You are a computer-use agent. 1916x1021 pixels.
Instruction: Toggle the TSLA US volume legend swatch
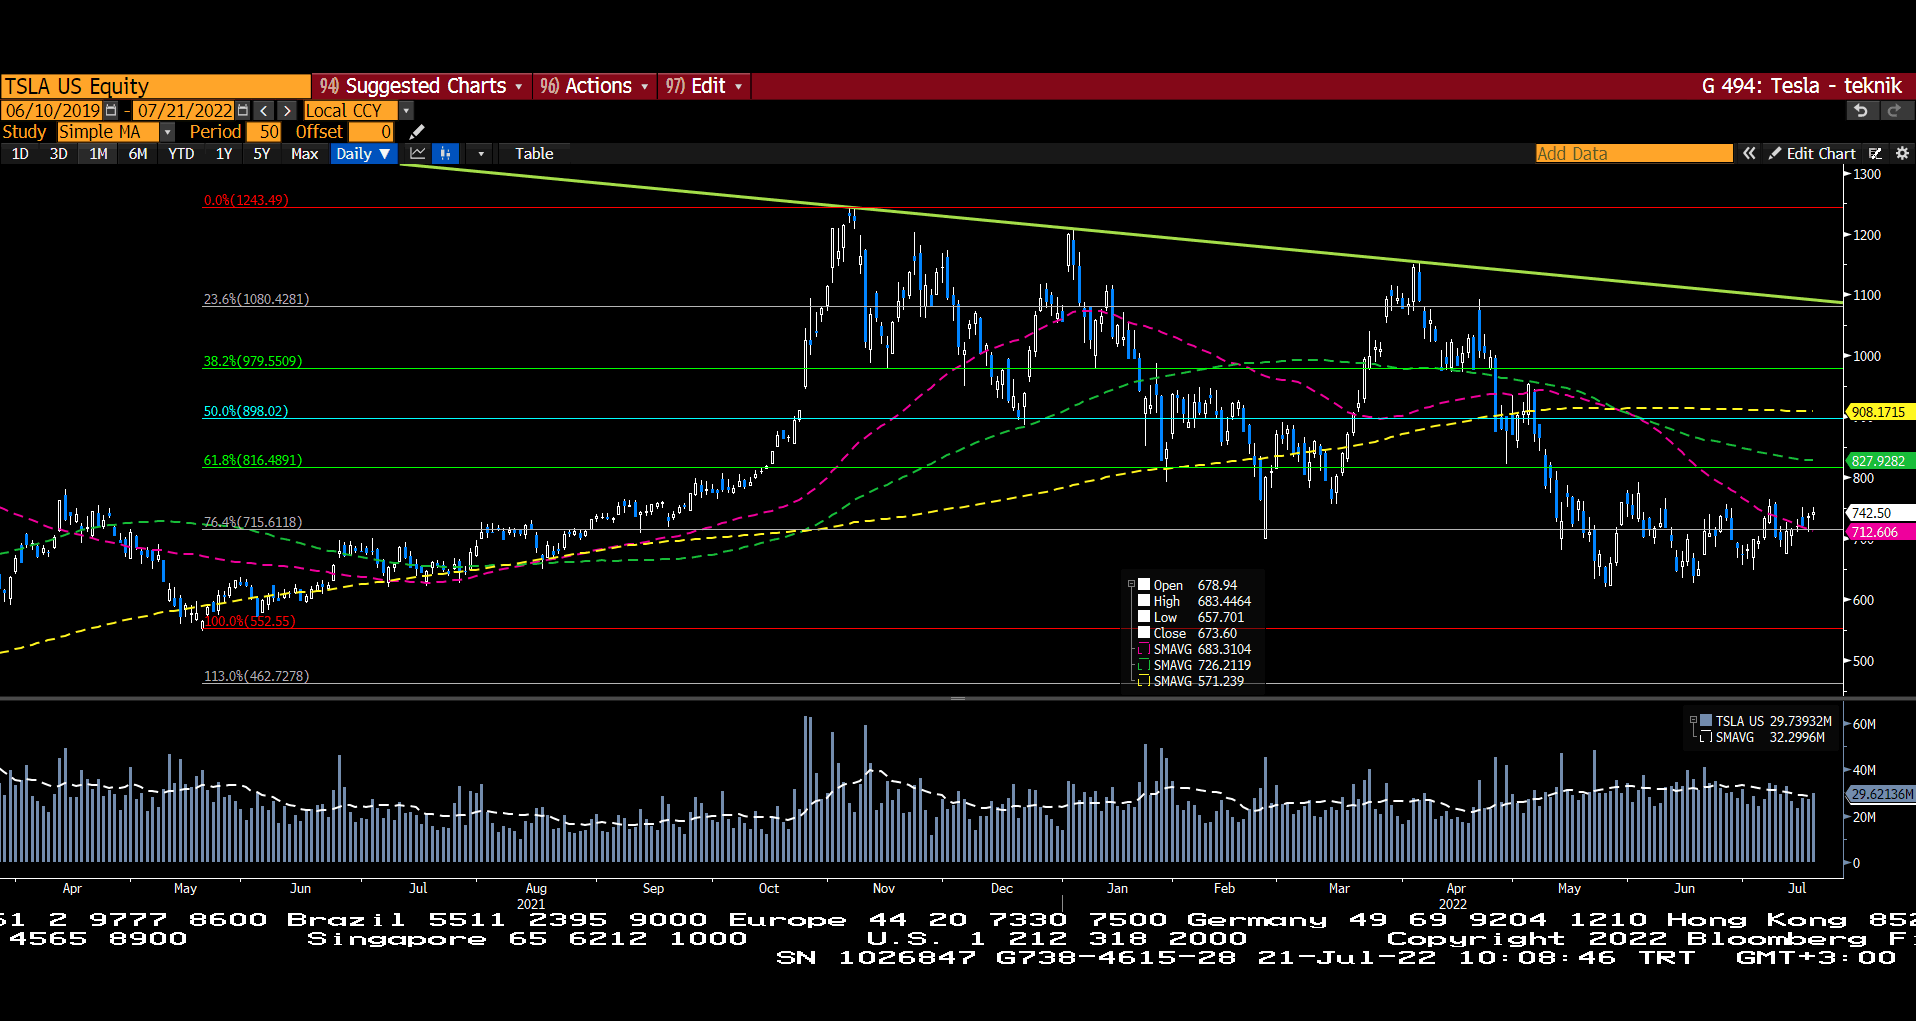(x=1706, y=721)
